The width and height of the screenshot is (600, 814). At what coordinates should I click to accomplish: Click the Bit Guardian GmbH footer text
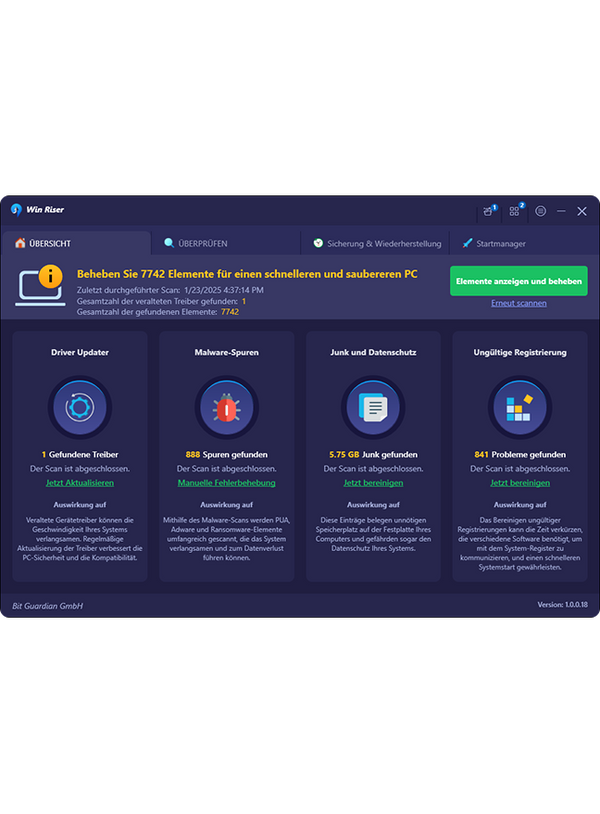[x=48, y=606]
